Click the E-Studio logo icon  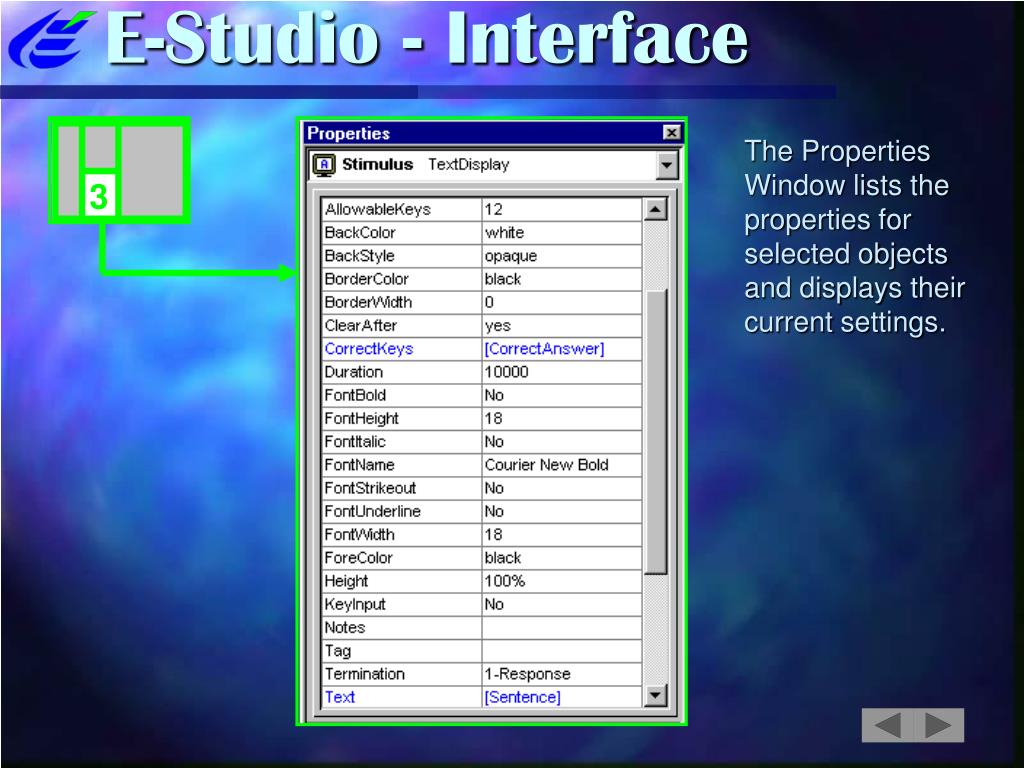pyautogui.click(x=50, y=38)
